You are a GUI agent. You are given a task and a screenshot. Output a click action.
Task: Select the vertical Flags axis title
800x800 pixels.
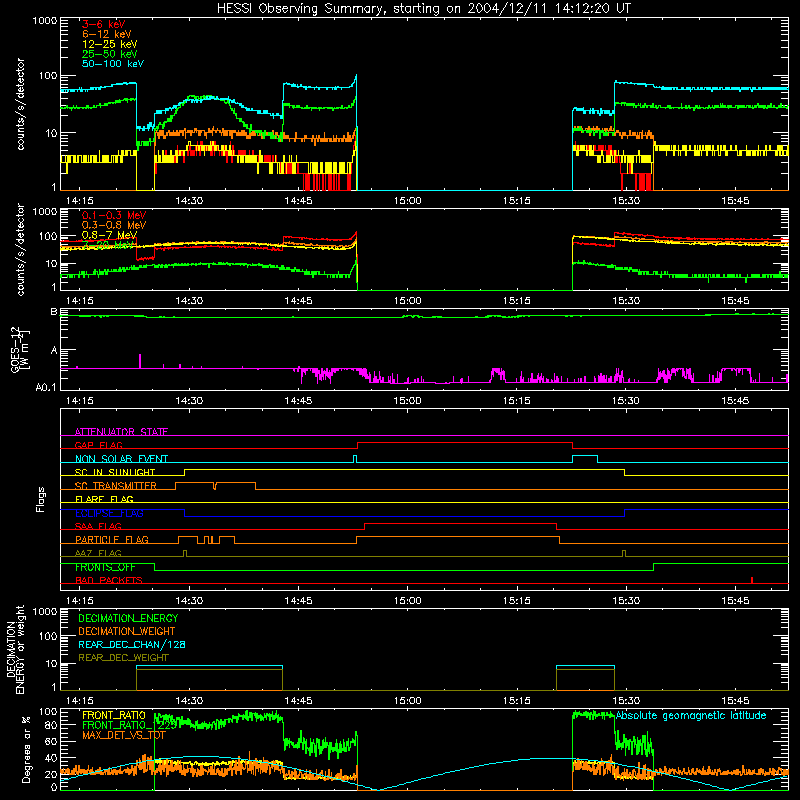point(41,499)
